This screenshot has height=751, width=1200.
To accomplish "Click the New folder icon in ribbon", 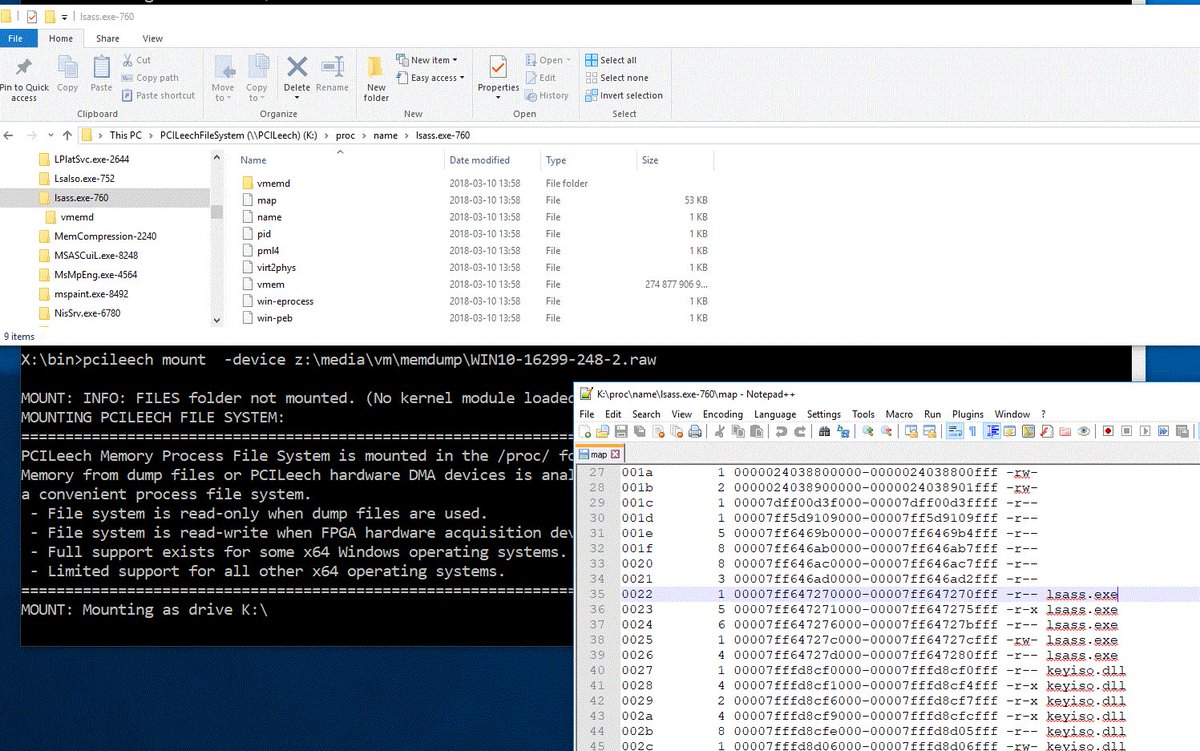I will click(x=376, y=67).
